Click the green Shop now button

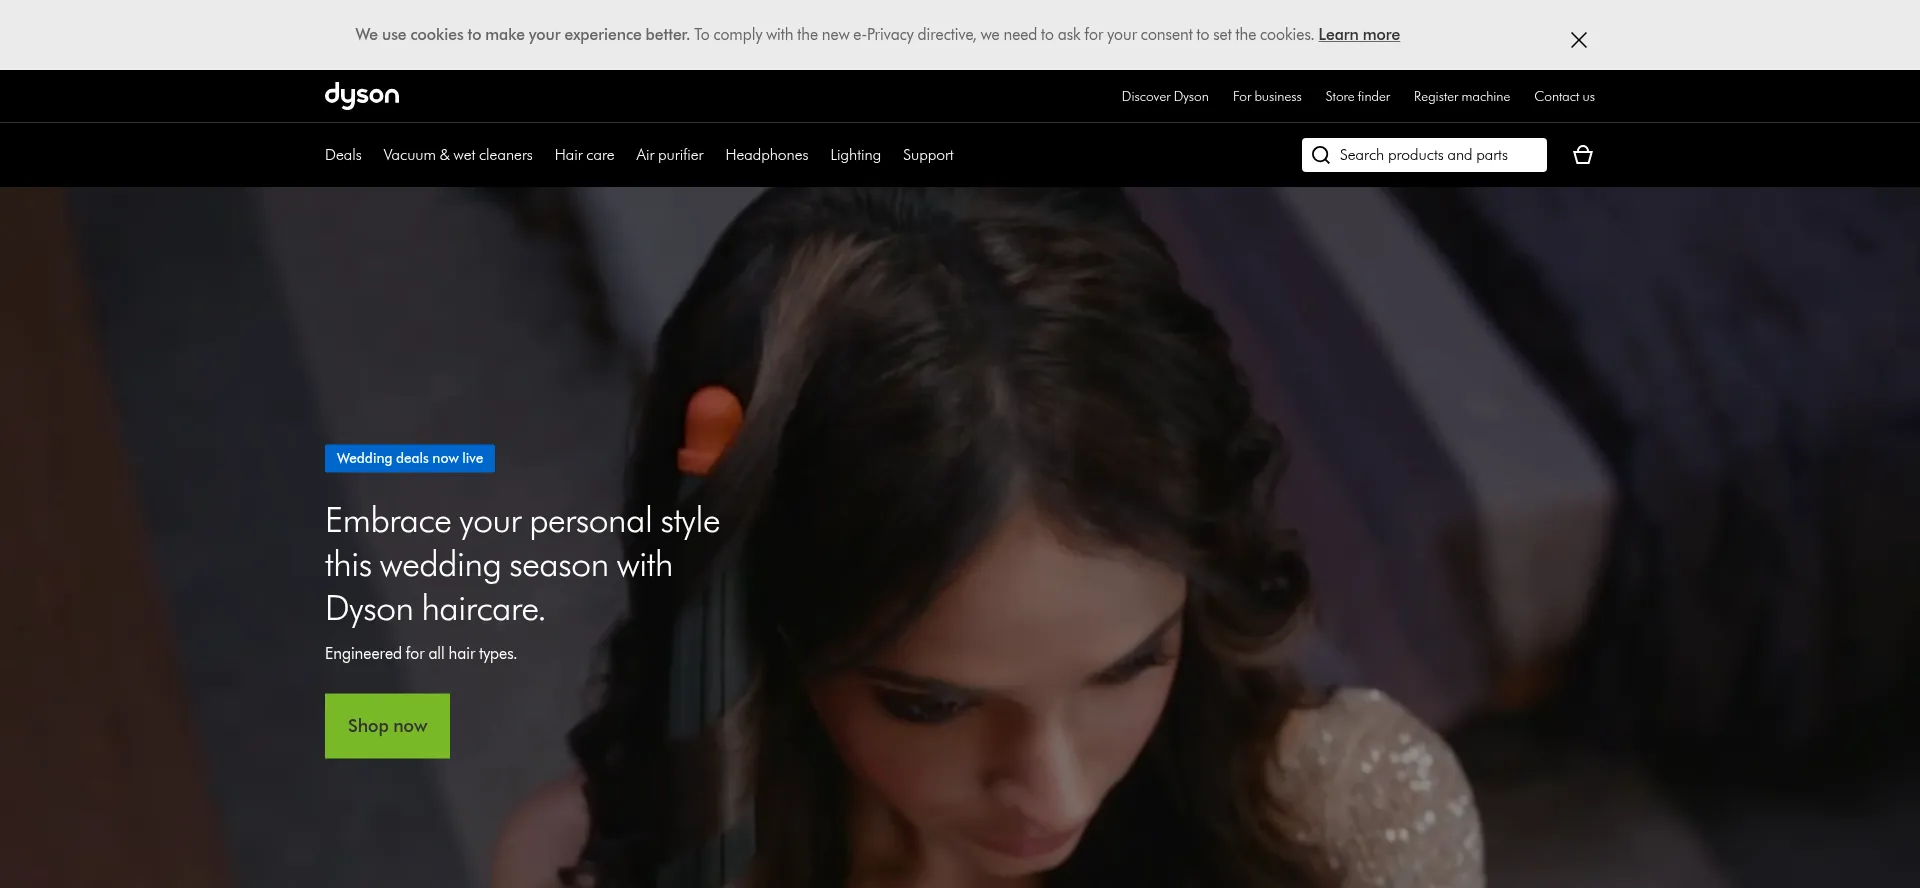[387, 726]
